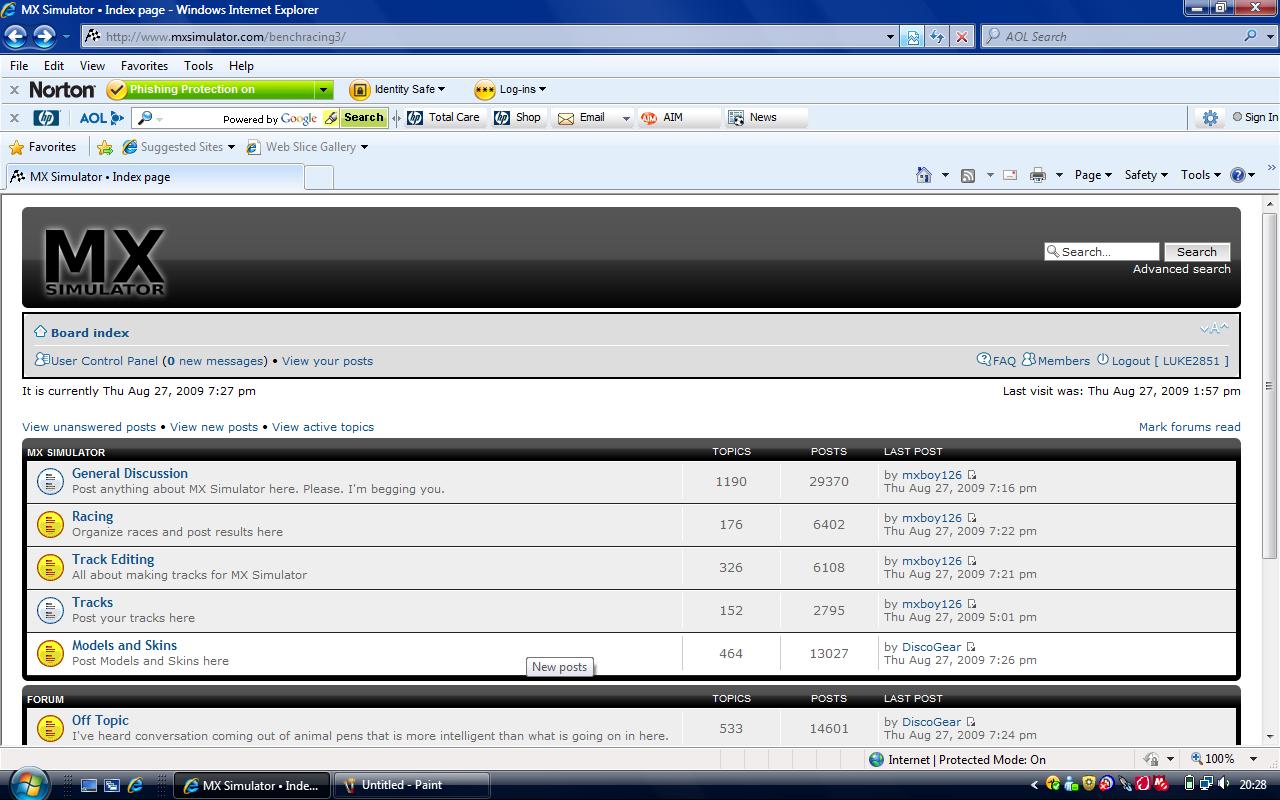Click the AOL logo on the toolbar
The height and width of the screenshot is (800, 1280).
click(x=102, y=118)
